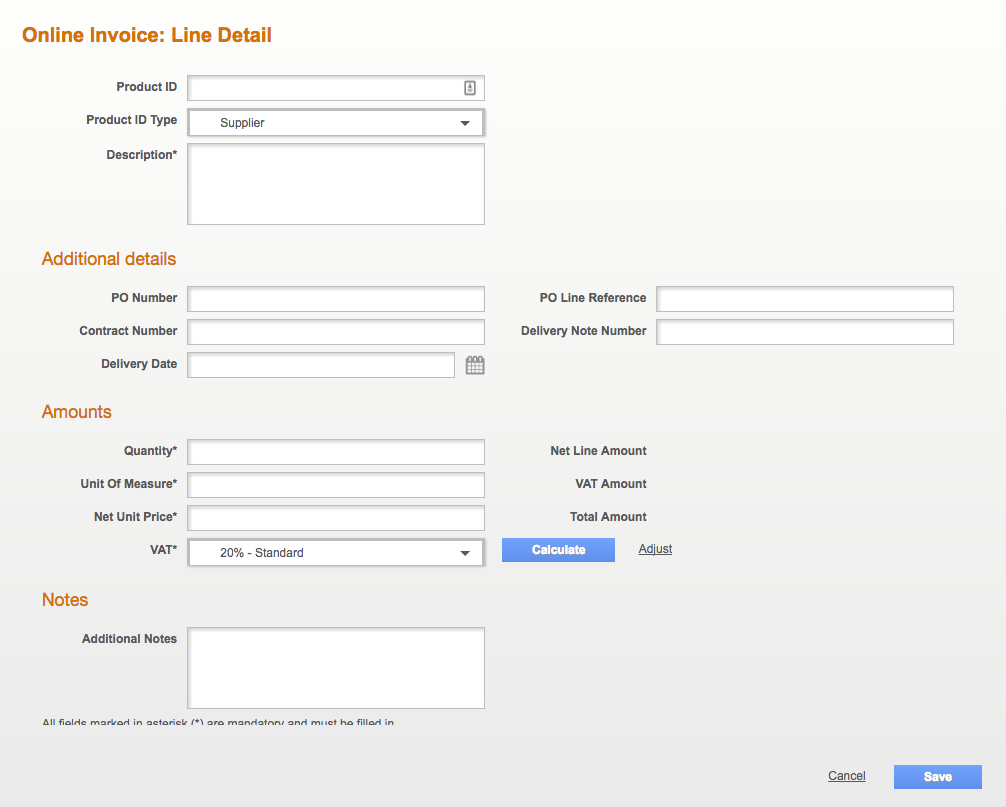Click the Delivery Date input box

point(321,365)
